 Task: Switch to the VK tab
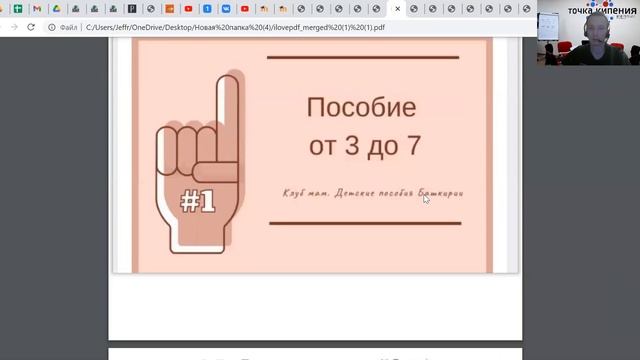pos(226,9)
